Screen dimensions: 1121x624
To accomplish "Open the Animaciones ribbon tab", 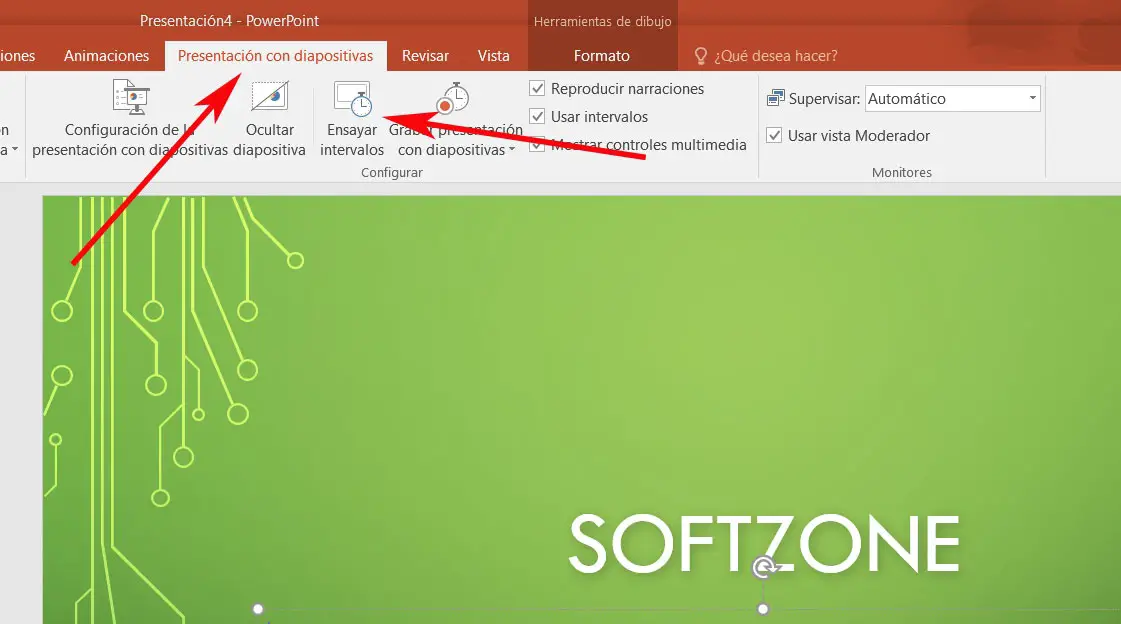I will coord(107,56).
